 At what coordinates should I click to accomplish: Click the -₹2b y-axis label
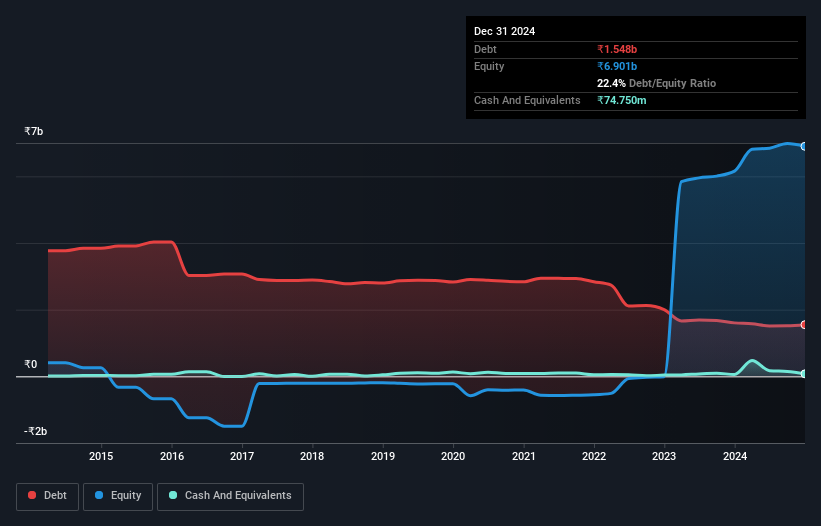tap(35, 431)
